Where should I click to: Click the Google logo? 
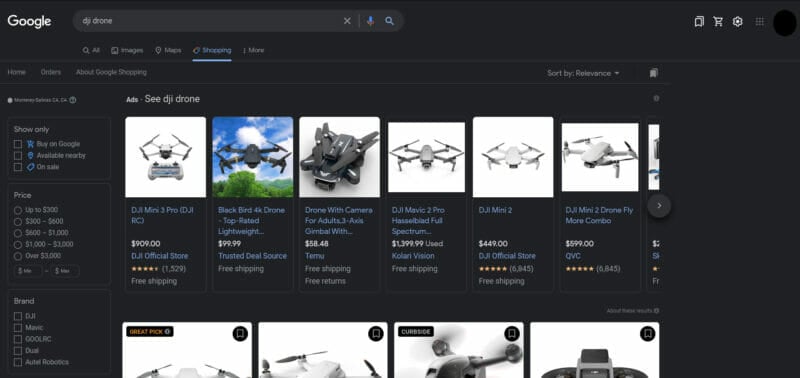[29, 21]
